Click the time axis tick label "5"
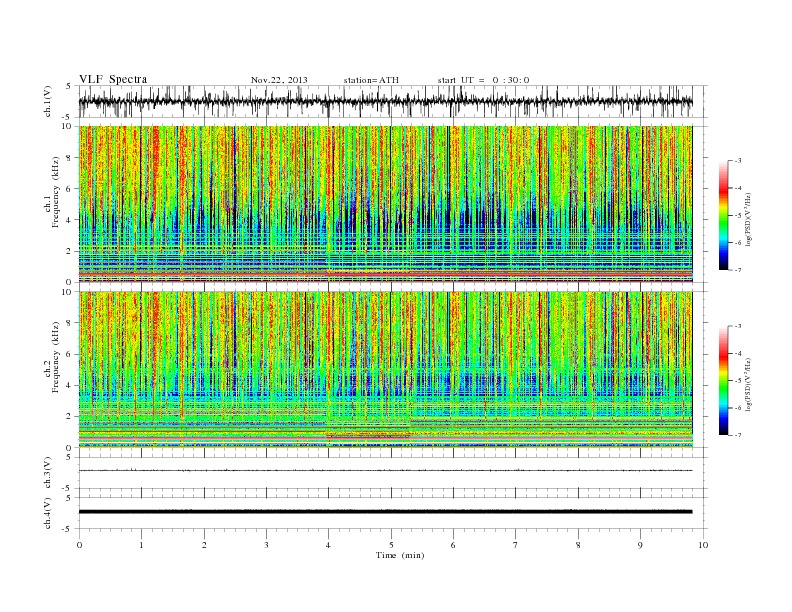This screenshot has width=792, height=612. (x=391, y=545)
